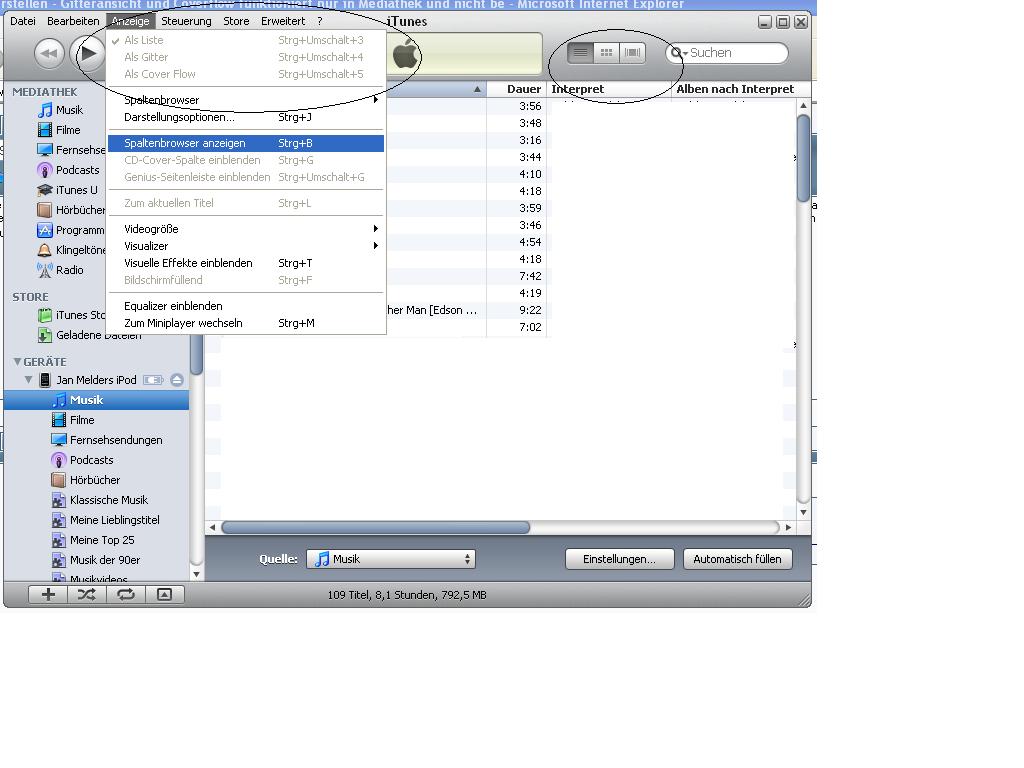The height and width of the screenshot is (768, 1024).
Task: Open the Steuerung menu
Action: (x=186, y=21)
